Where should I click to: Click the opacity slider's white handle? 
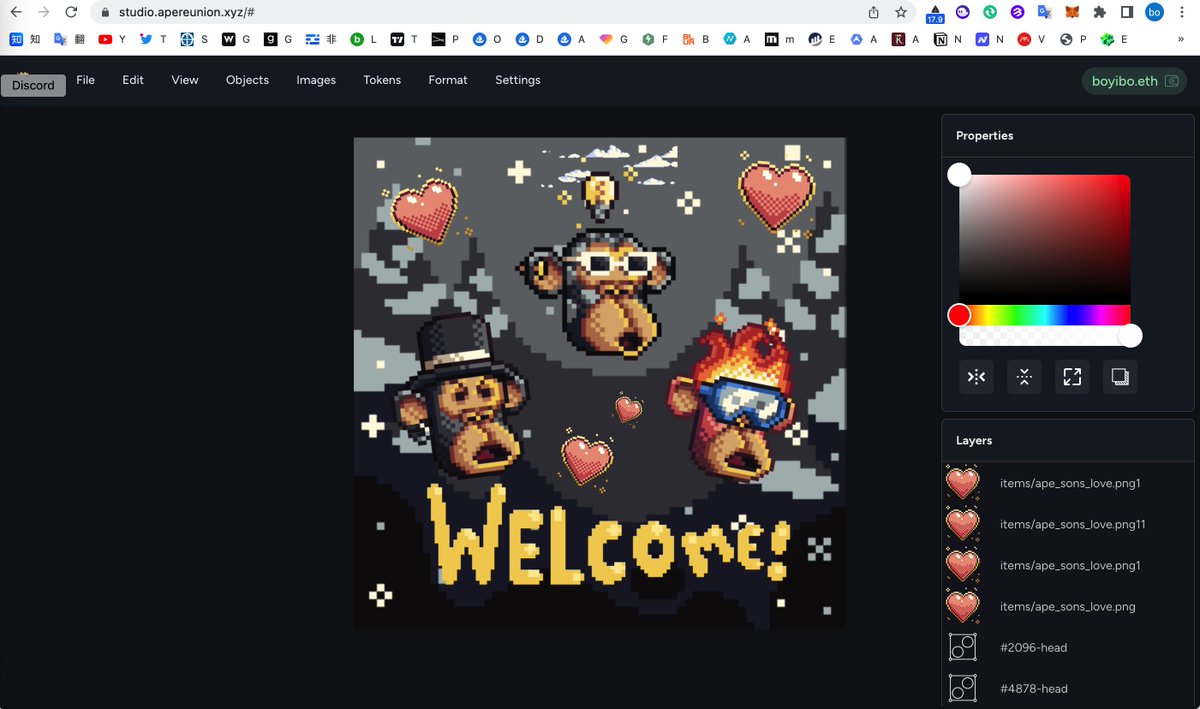(x=1130, y=336)
